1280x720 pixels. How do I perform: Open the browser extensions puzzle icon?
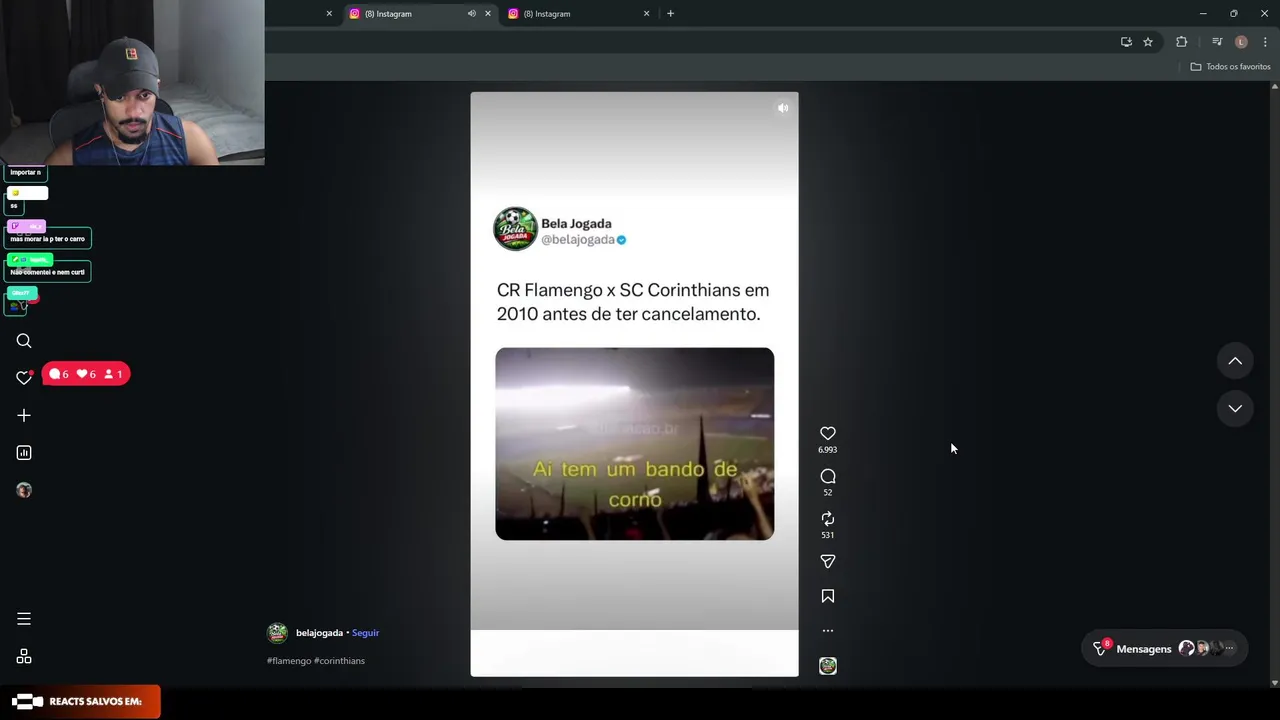click(x=1182, y=42)
